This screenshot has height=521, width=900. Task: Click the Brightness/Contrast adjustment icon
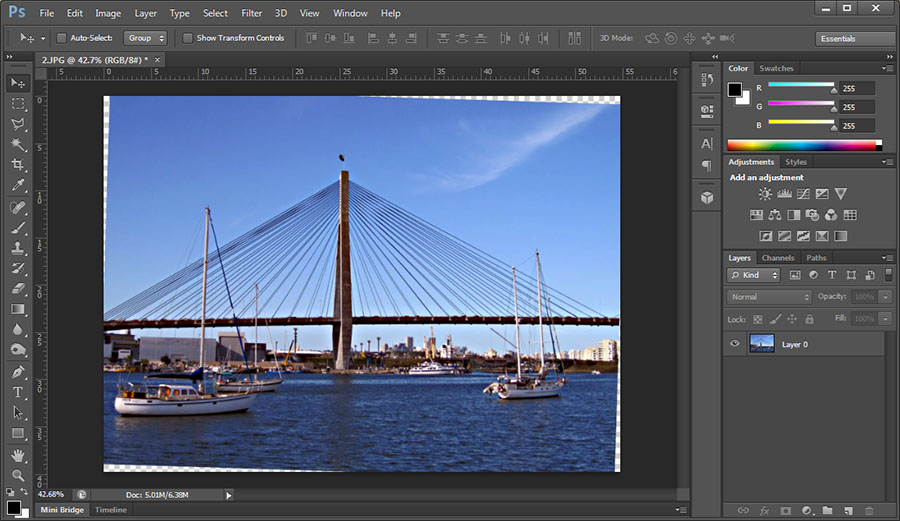[x=765, y=194]
